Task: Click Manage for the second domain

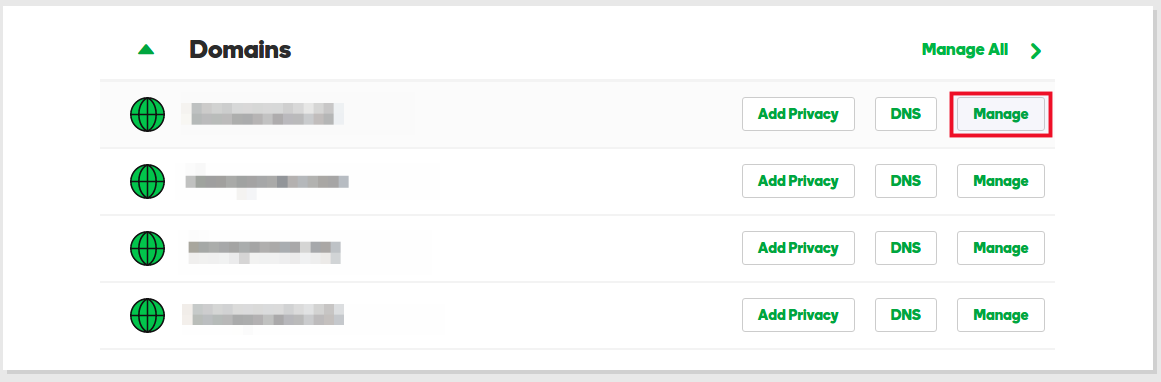Action: coord(1000,181)
